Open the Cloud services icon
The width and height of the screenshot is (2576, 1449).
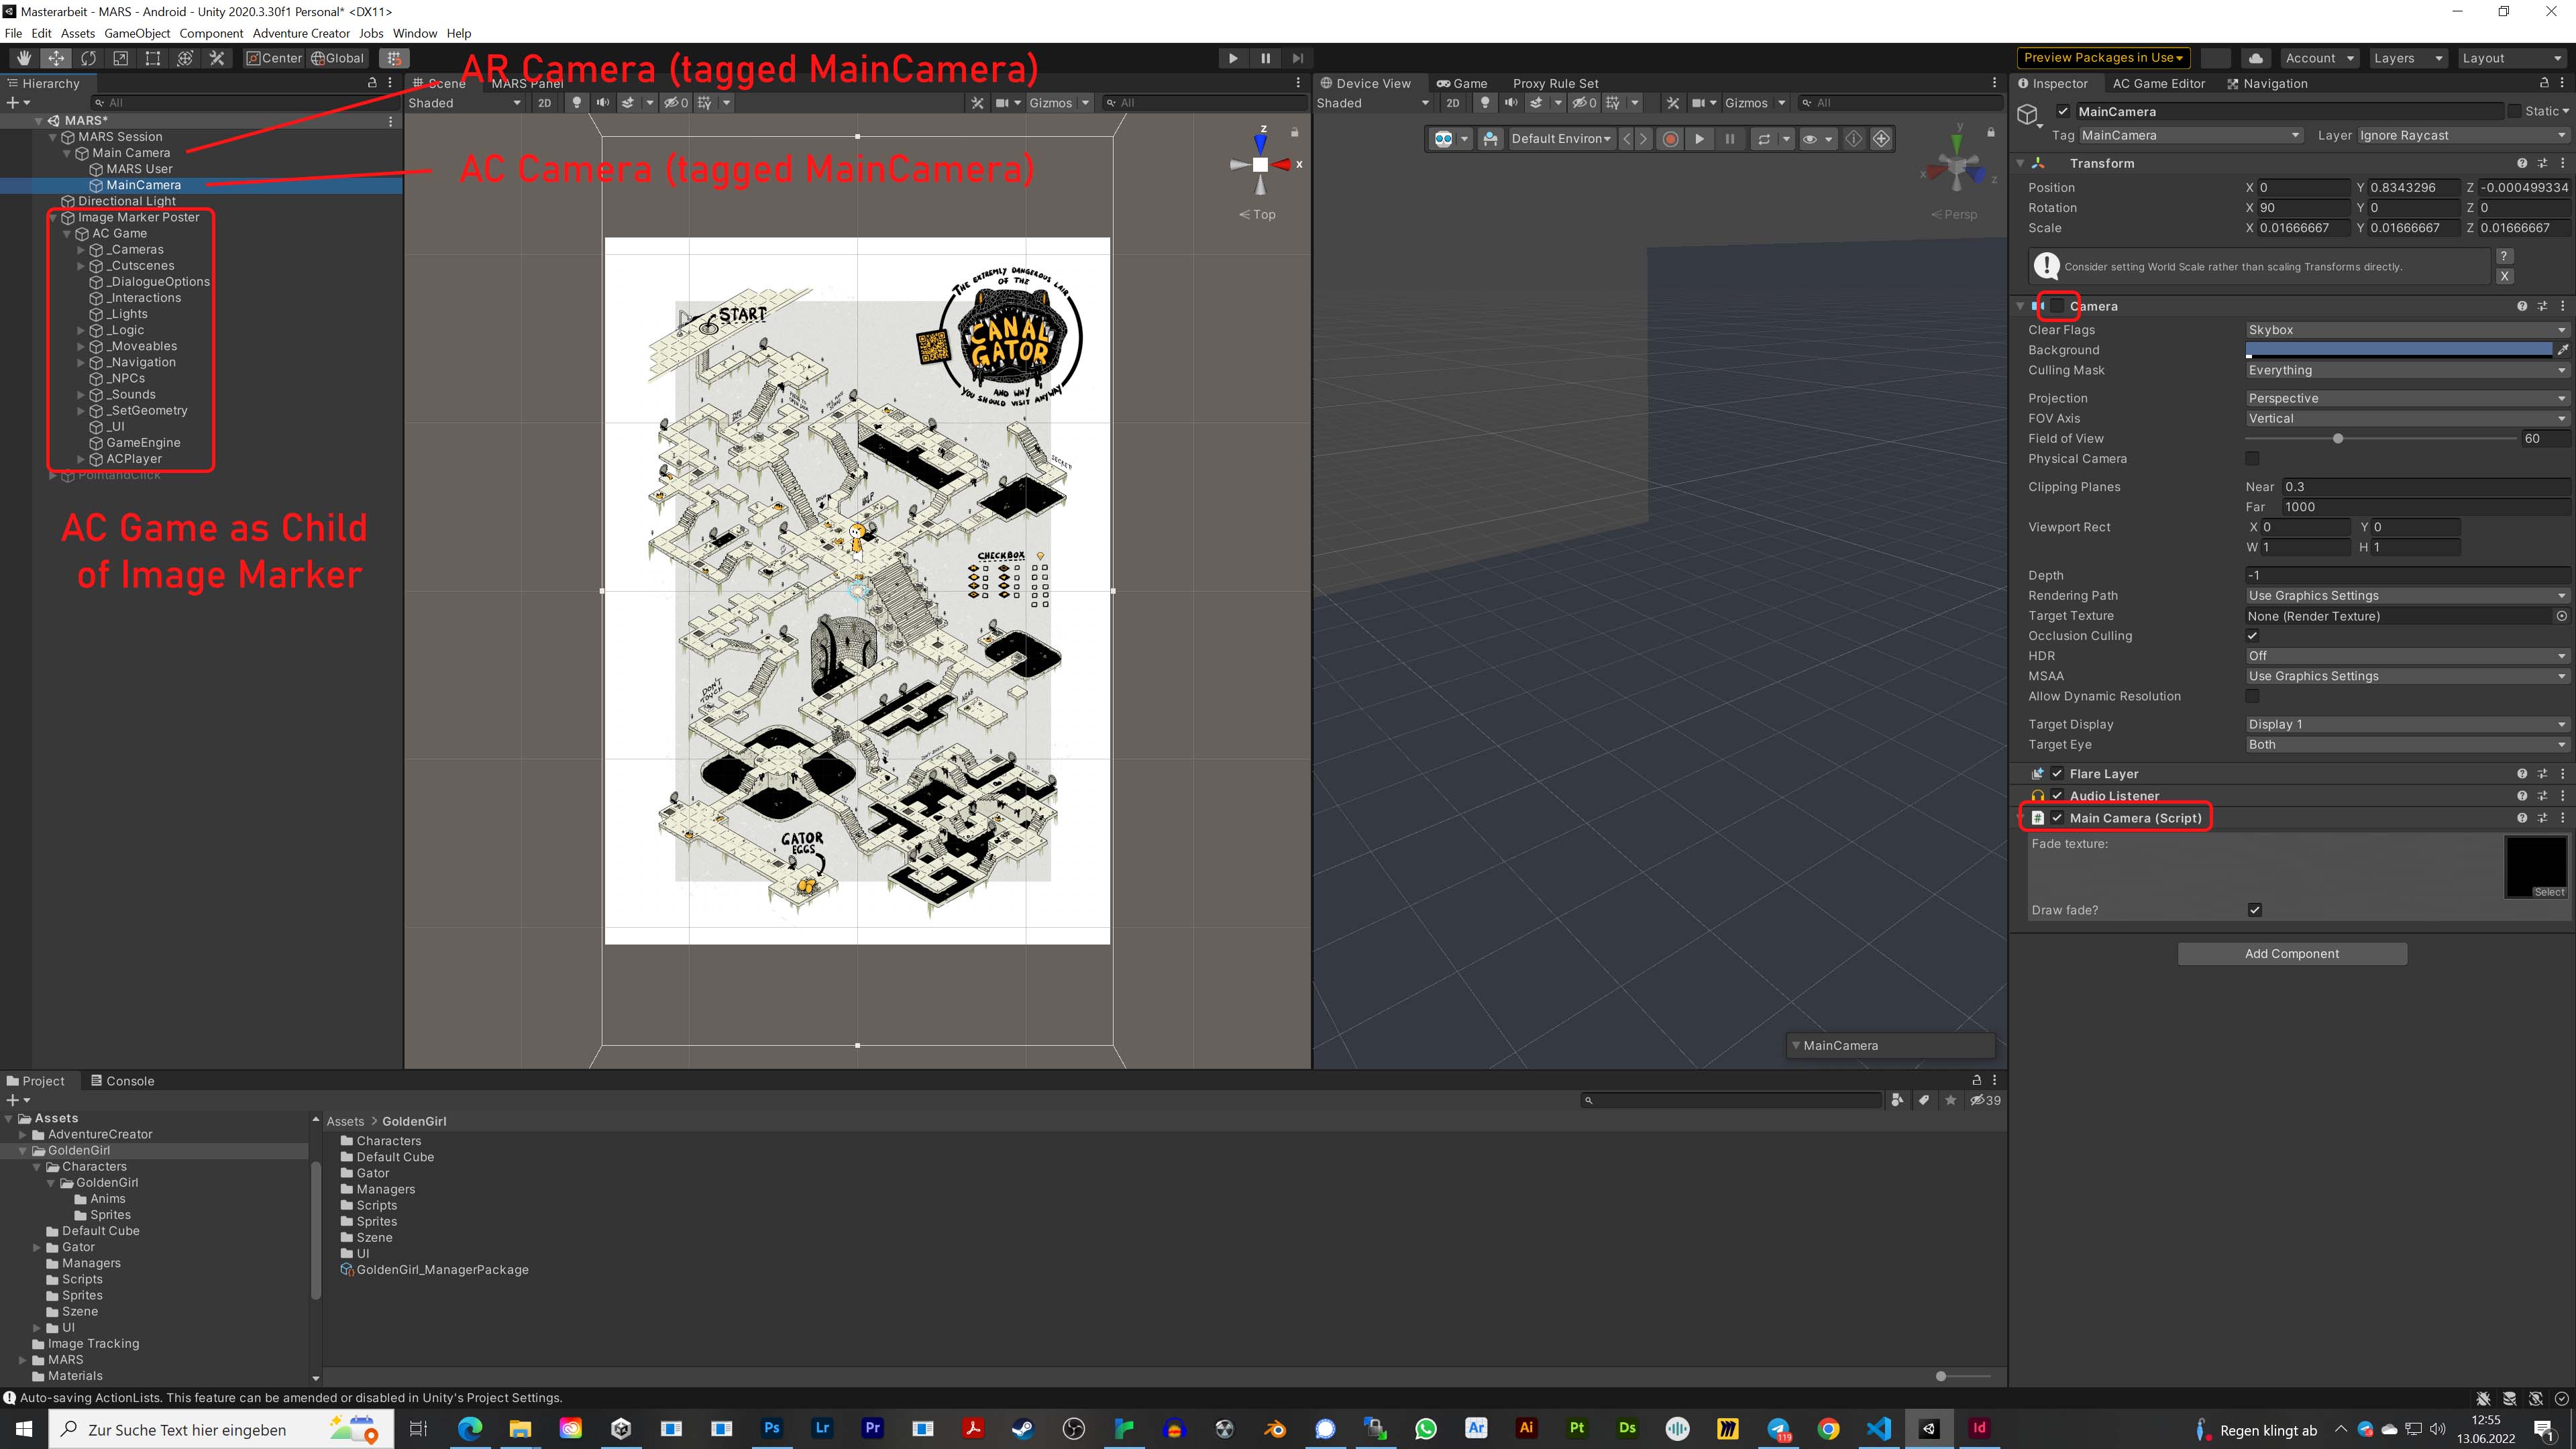2255,58
